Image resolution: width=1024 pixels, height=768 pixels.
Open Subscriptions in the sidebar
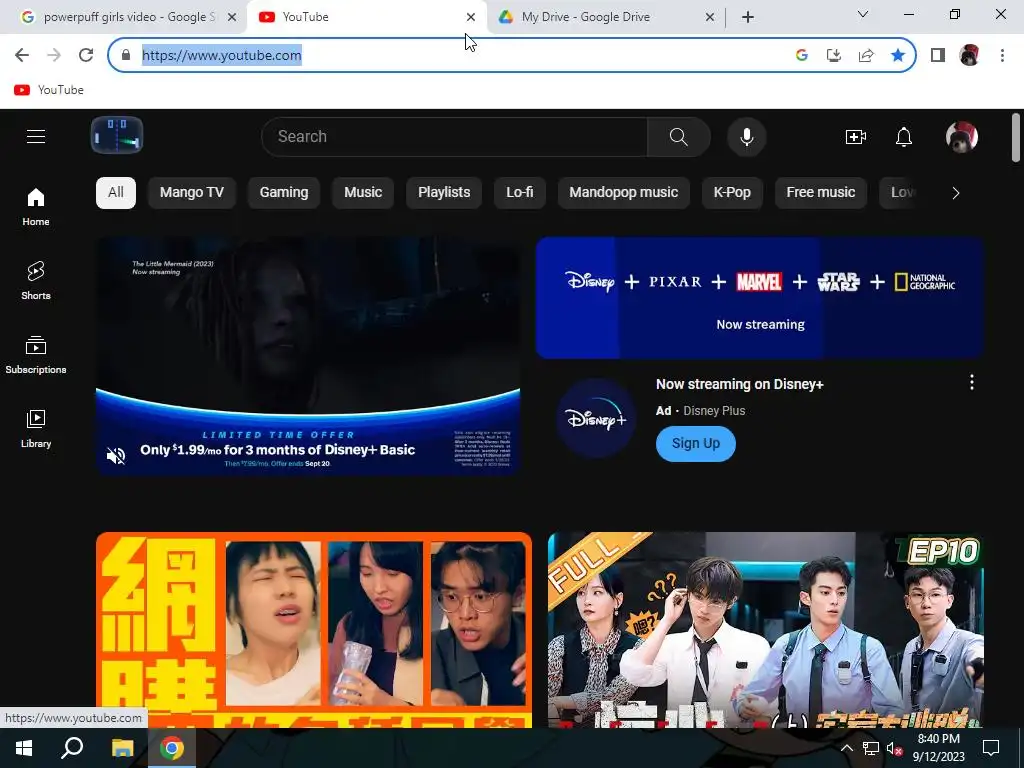click(36, 355)
